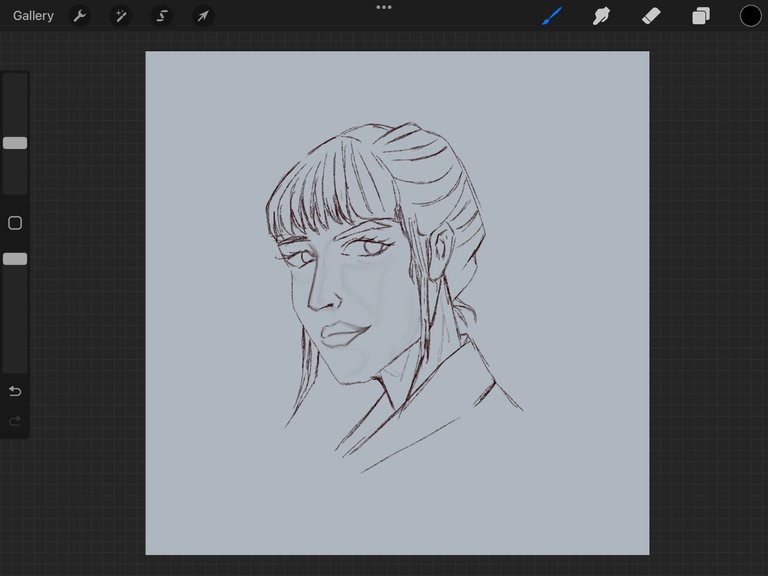Return to the Gallery
The height and width of the screenshot is (576, 768).
tap(33, 16)
